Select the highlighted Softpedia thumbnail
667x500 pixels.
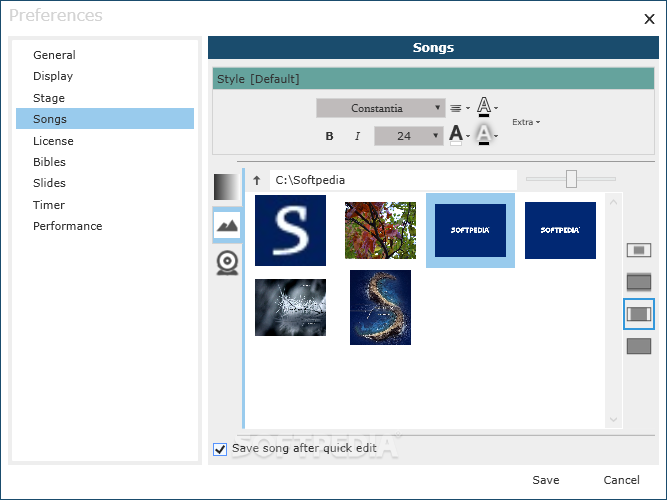[470, 230]
